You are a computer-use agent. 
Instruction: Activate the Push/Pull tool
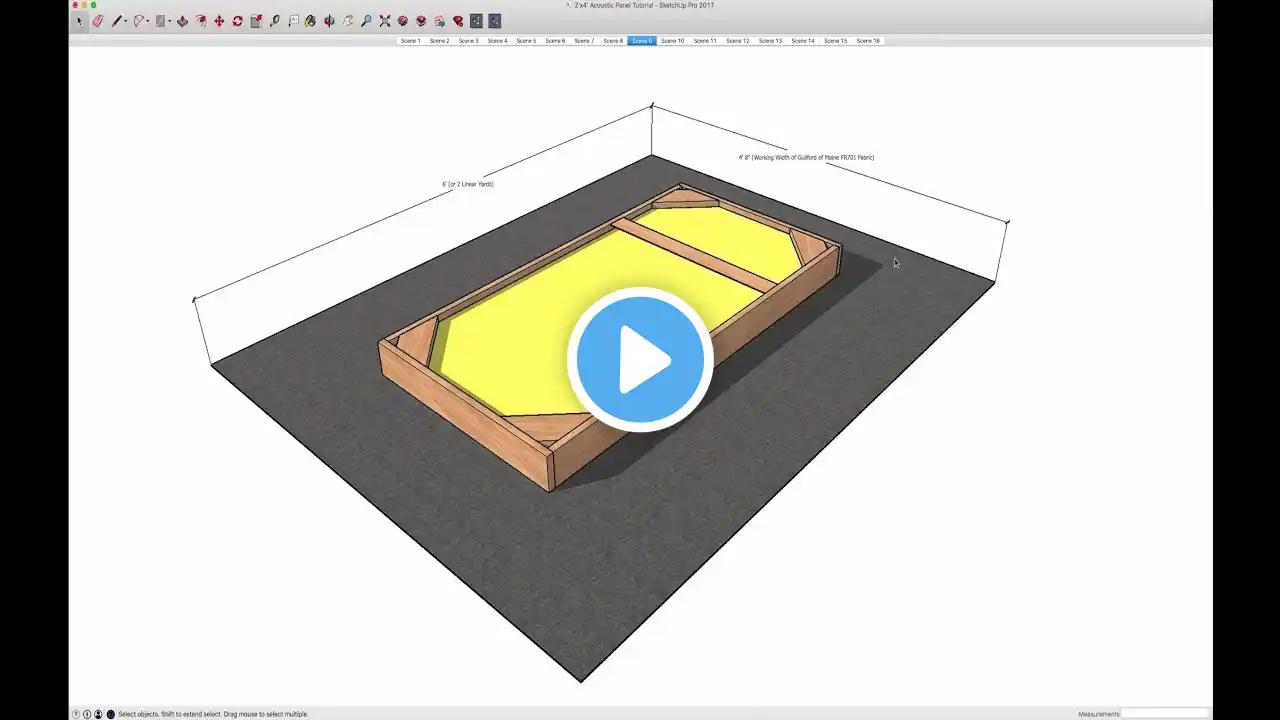pyautogui.click(x=183, y=20)
